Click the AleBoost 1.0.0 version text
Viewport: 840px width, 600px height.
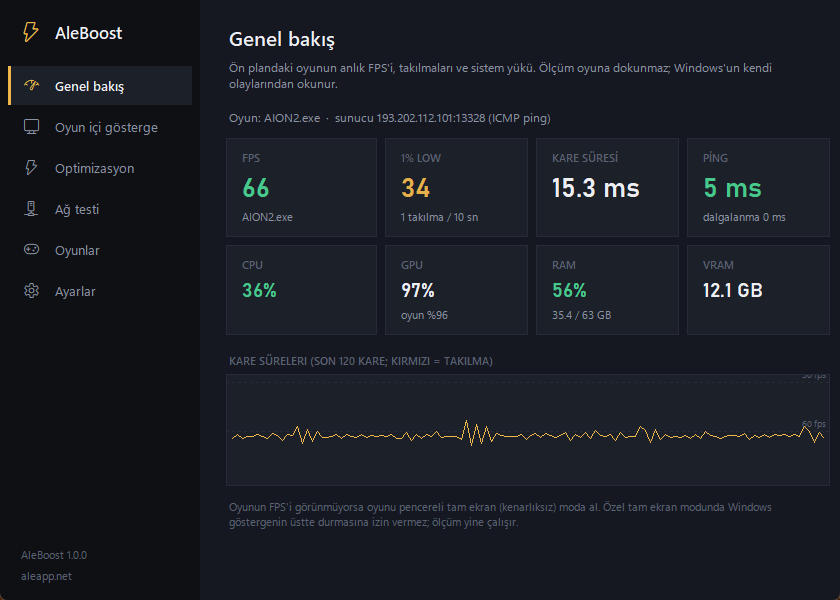(54, 555)
